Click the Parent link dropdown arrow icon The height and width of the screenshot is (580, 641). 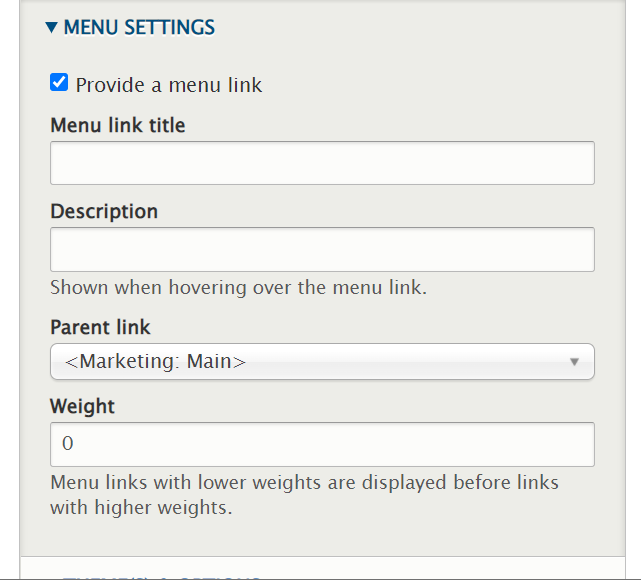click(x=574, y=361)
